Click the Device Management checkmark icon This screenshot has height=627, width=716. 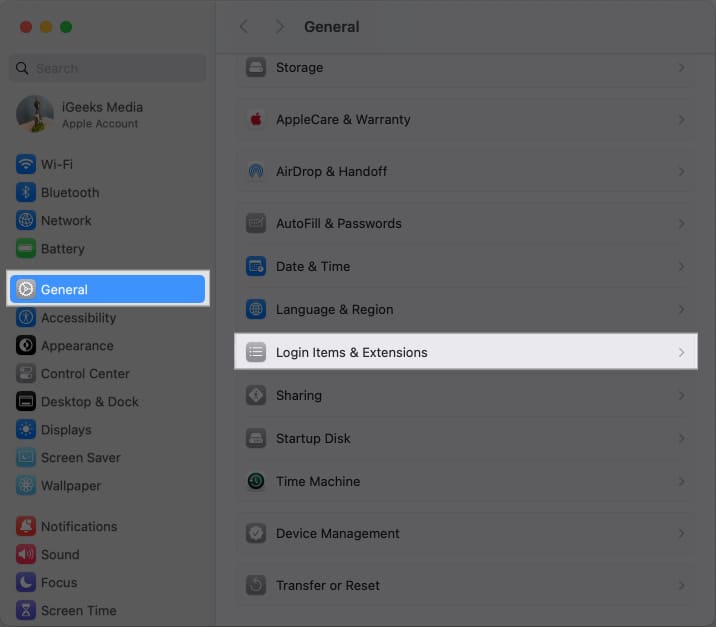[256, 533]
